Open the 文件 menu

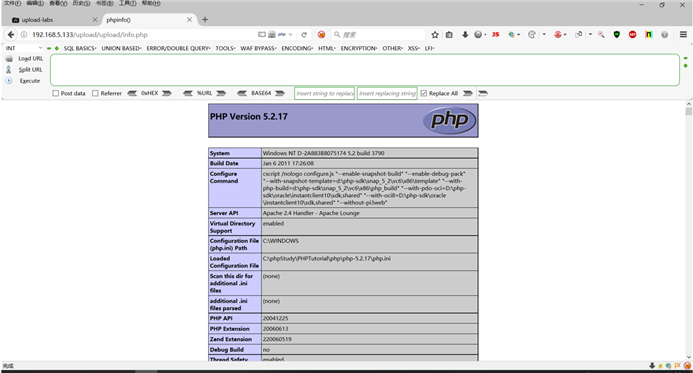pos(12,3)
